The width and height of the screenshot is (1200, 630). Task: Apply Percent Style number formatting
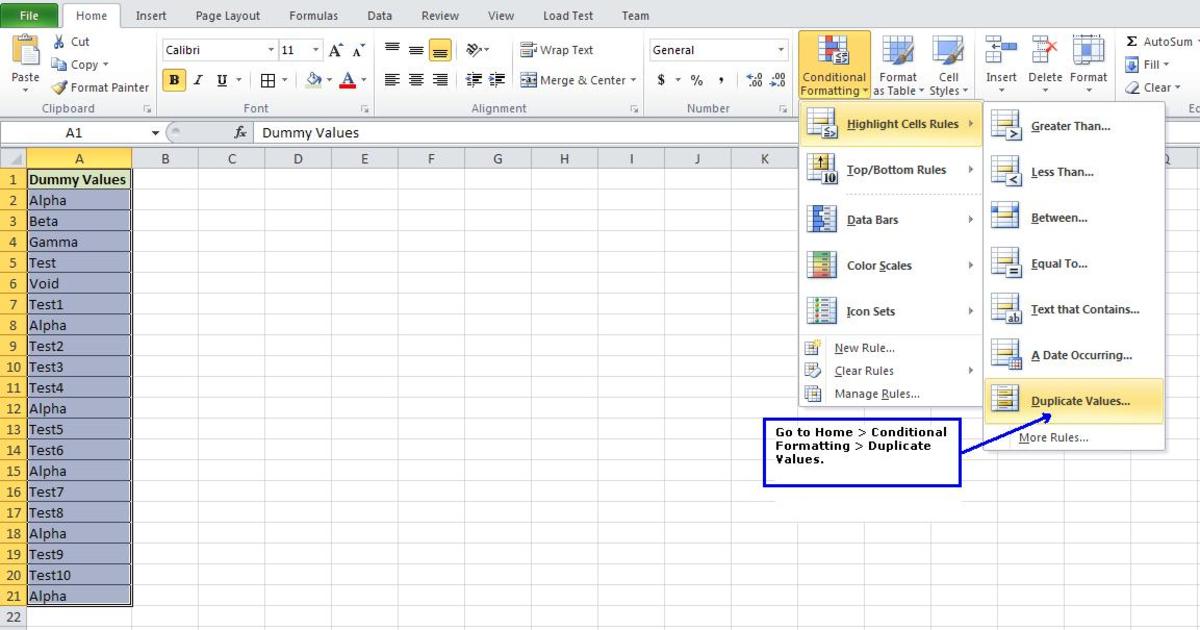[x=696, y=80]
